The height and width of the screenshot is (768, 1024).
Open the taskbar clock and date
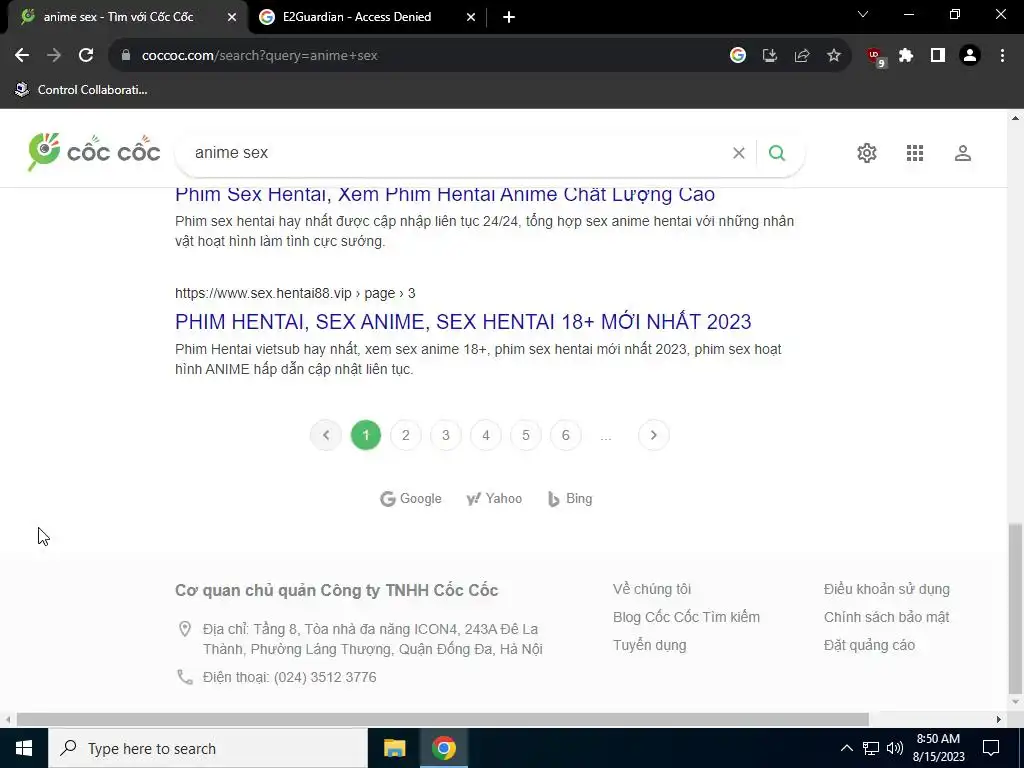pyautogui.click(x=938, y=748)
